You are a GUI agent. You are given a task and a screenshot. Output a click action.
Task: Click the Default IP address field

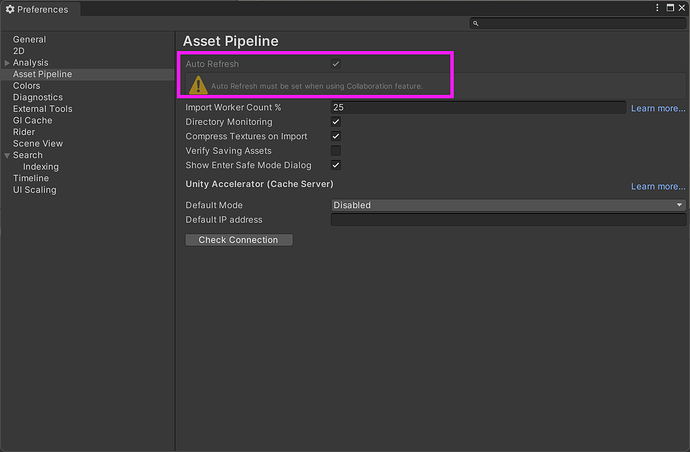[508, 220]
